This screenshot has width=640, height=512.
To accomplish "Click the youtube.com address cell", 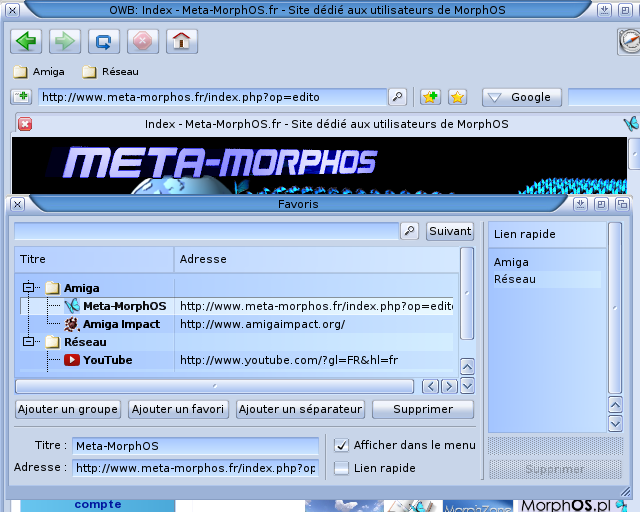I will coord(289,360).
